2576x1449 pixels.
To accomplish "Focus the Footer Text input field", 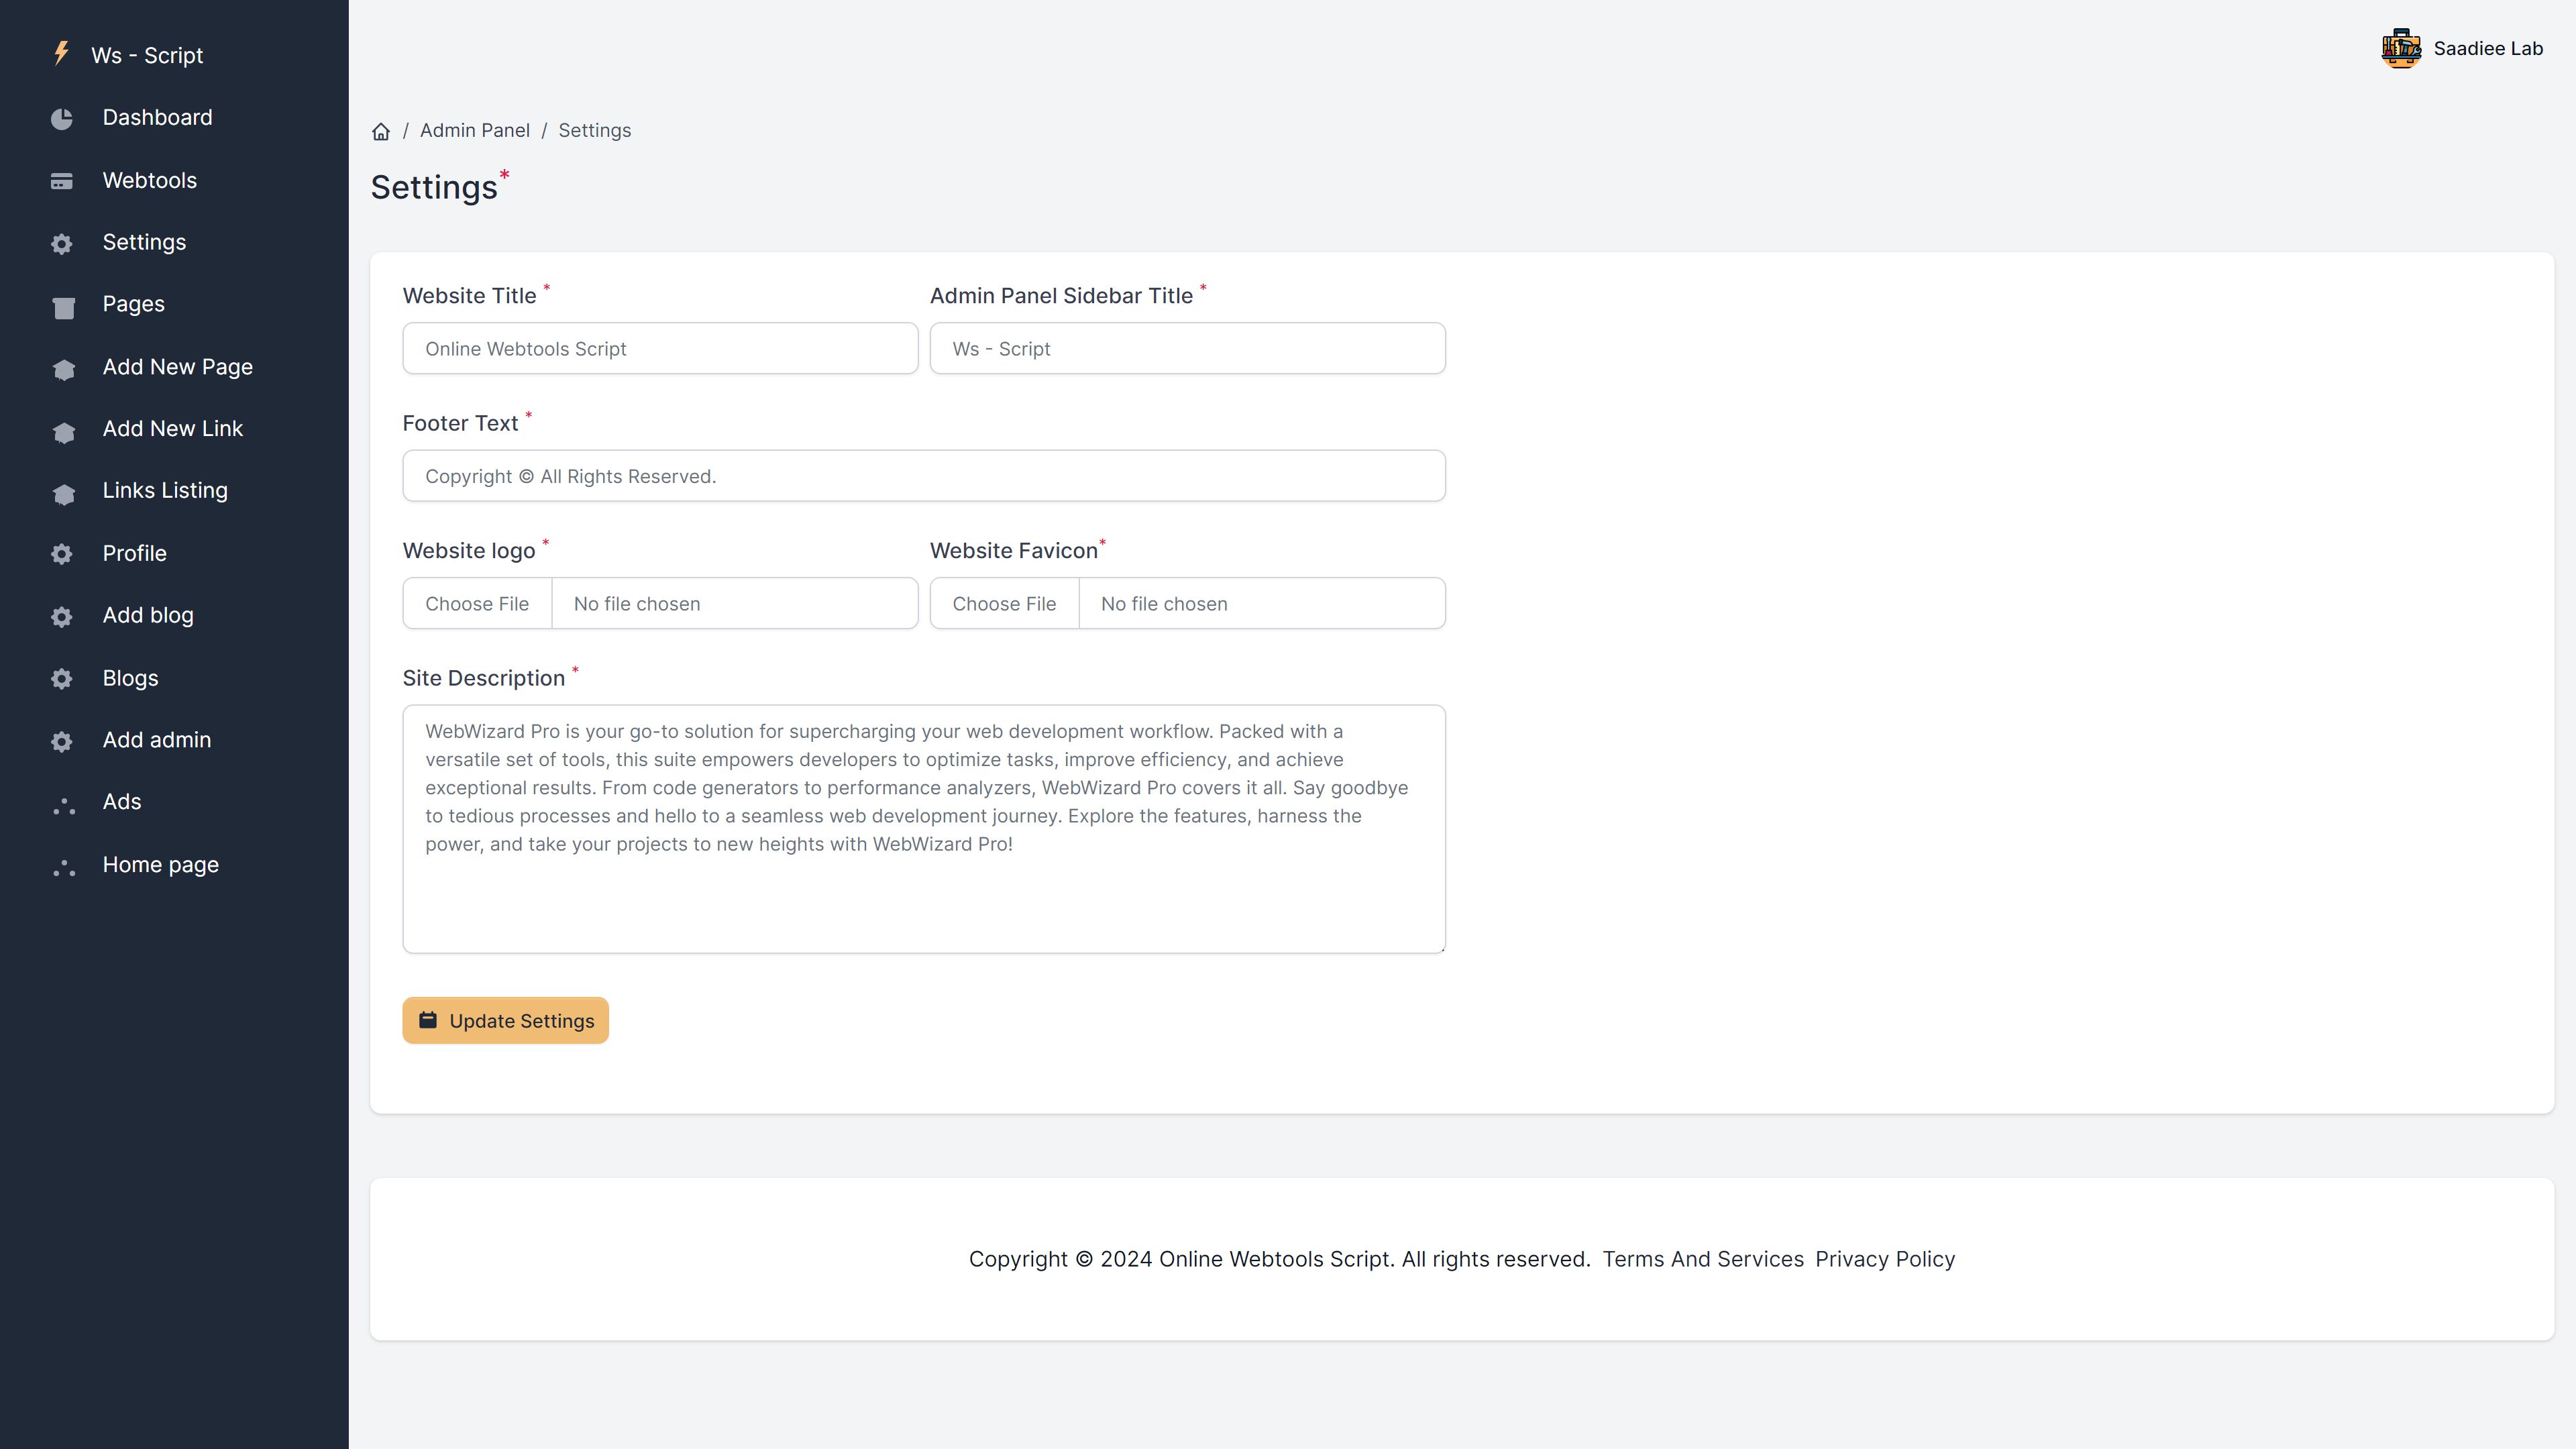I will point(924,476).
